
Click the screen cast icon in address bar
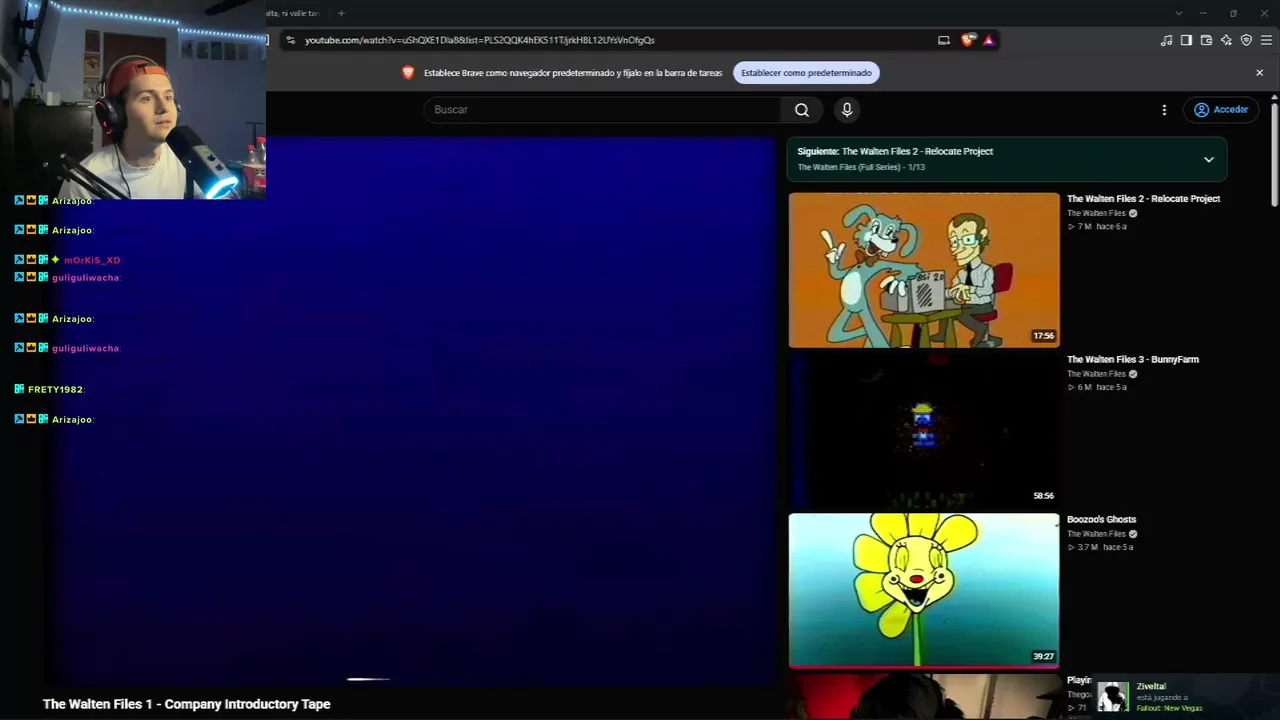point(943,40)
